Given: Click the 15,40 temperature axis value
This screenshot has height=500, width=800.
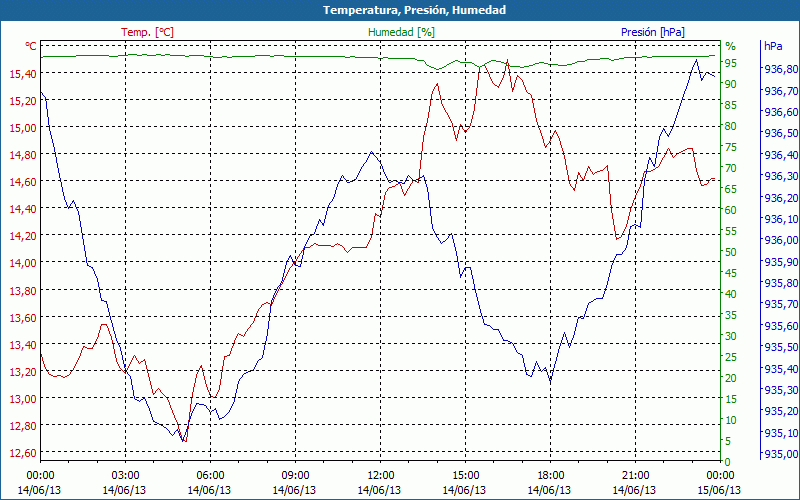Looking at the screenshot, I should [x=23, y=74].
